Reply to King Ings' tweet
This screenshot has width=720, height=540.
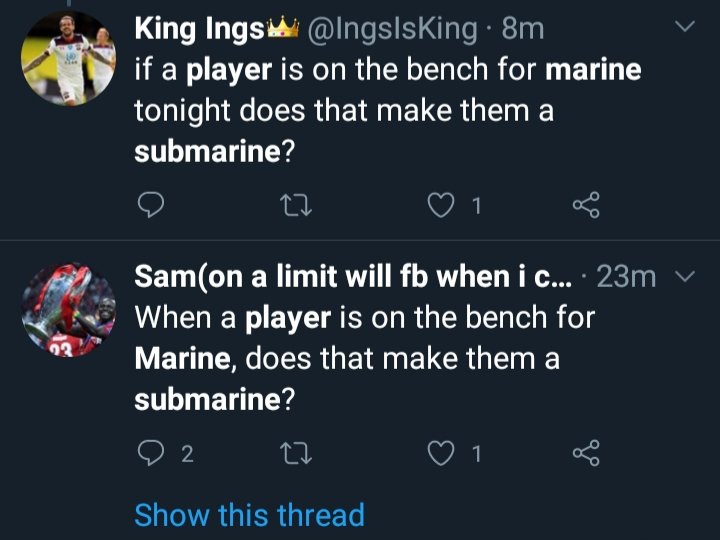tap(149, 206)
